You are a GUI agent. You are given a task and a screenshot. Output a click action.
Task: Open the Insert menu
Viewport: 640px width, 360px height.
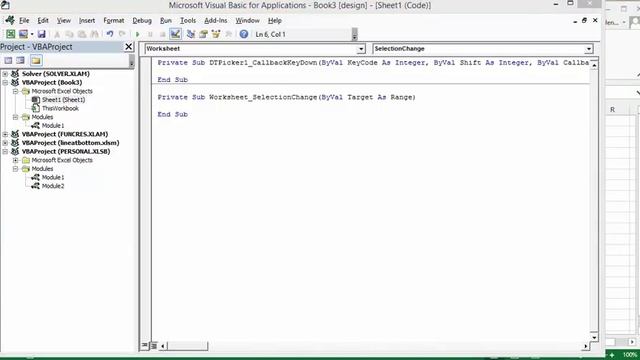click(x=87, y=20)
